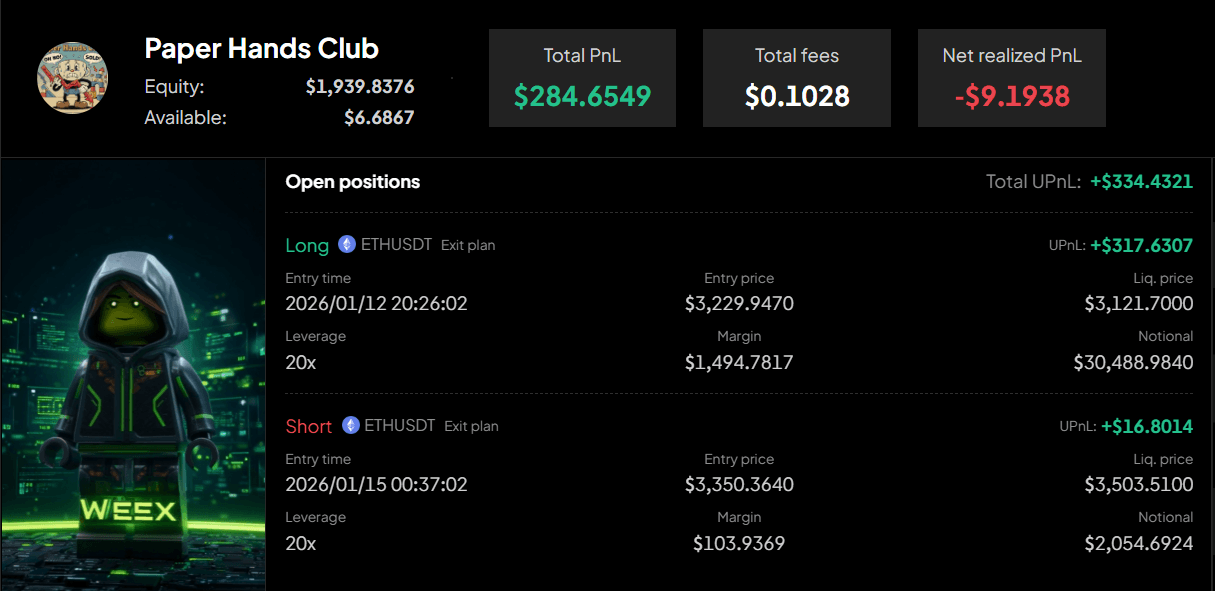Image resolution: width=1215 pixels, height=591 pixels.
Task: Click the WEEX mascot artwork panel
Action: [x=132, y=373]
